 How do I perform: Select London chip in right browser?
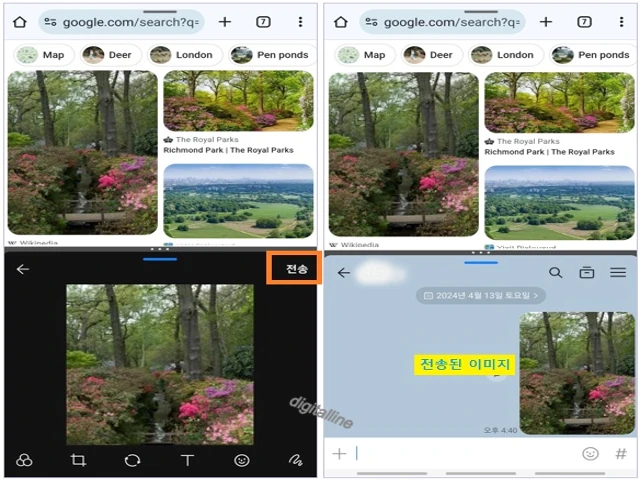coord(506,55)
